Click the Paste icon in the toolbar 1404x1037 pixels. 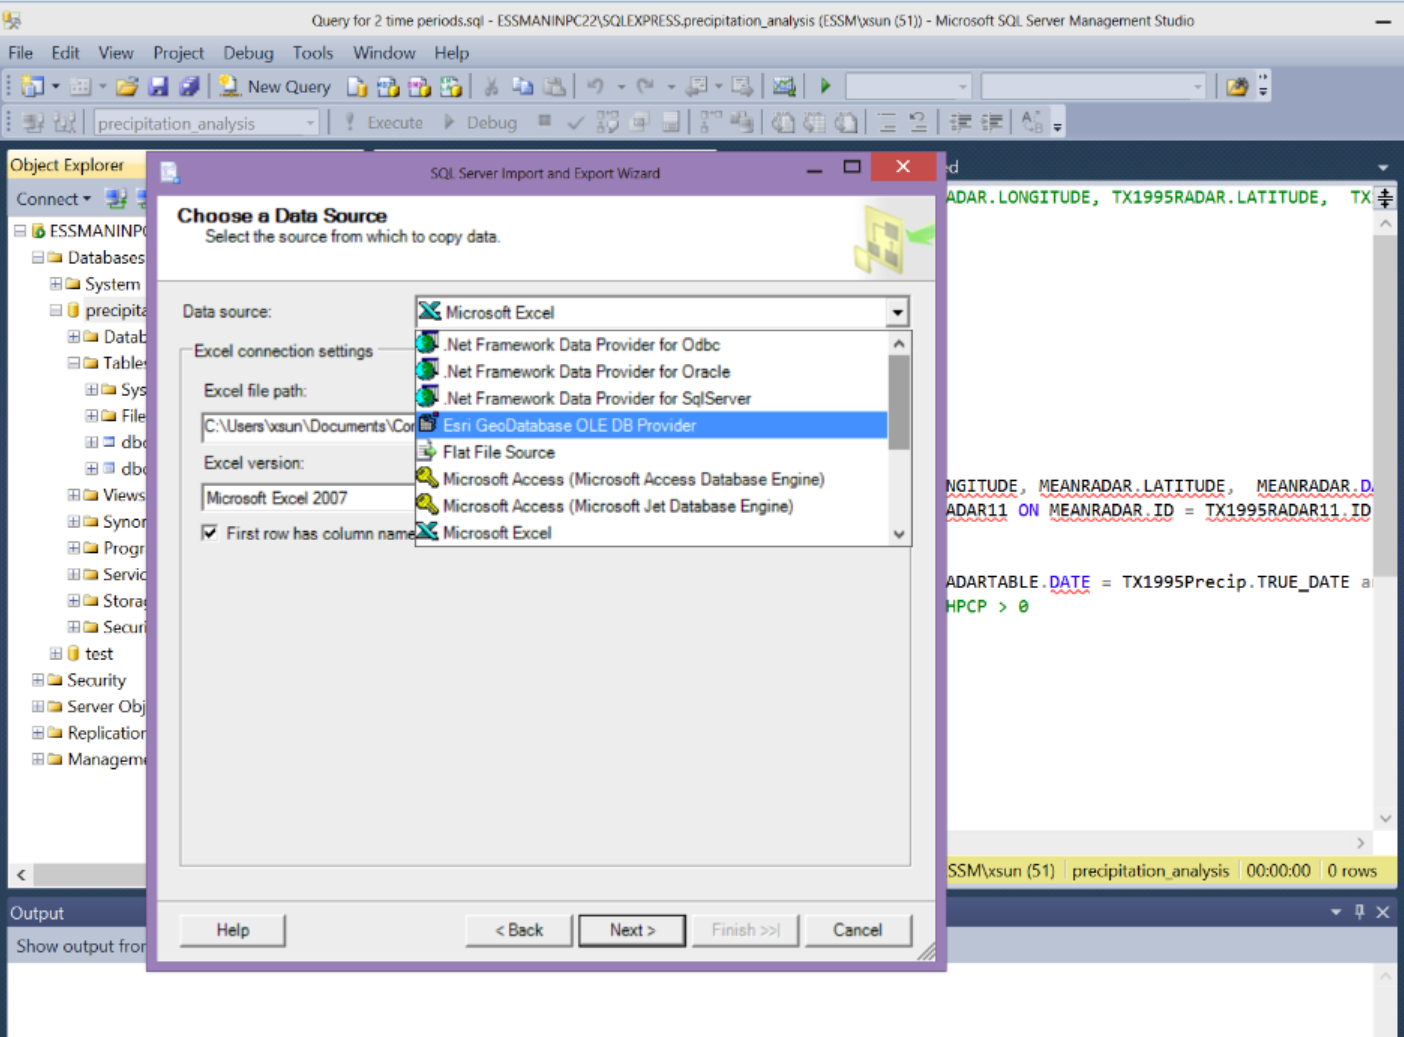pos(554,87)
